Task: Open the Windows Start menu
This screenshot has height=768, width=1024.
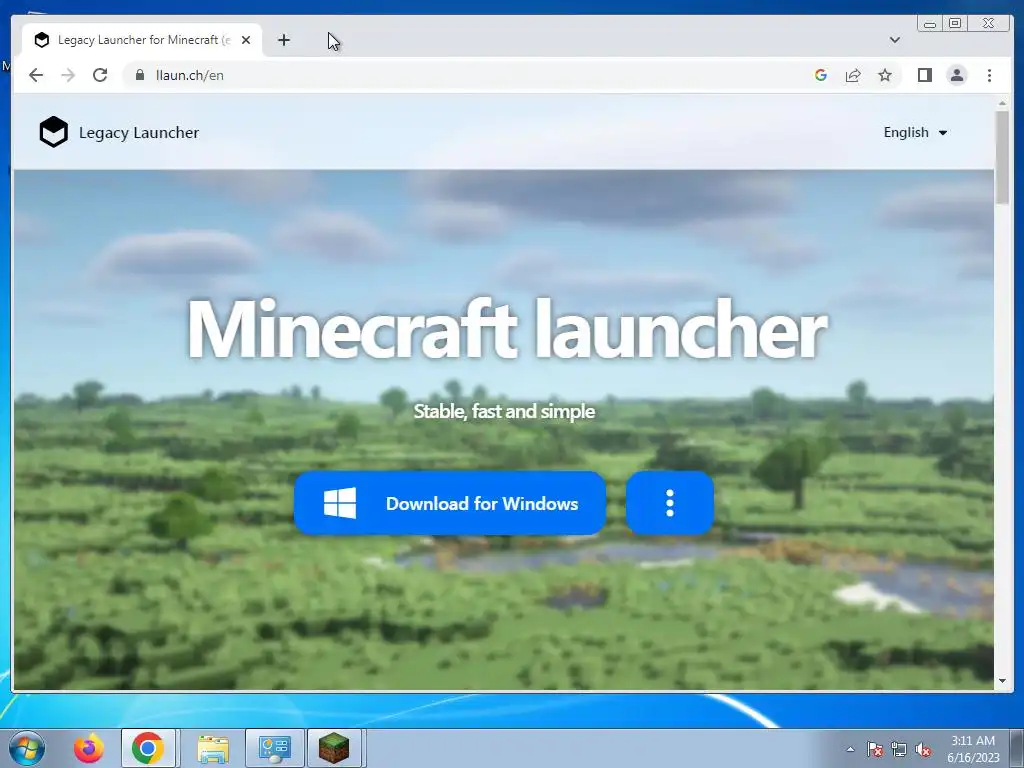Action: coord(26,748)
